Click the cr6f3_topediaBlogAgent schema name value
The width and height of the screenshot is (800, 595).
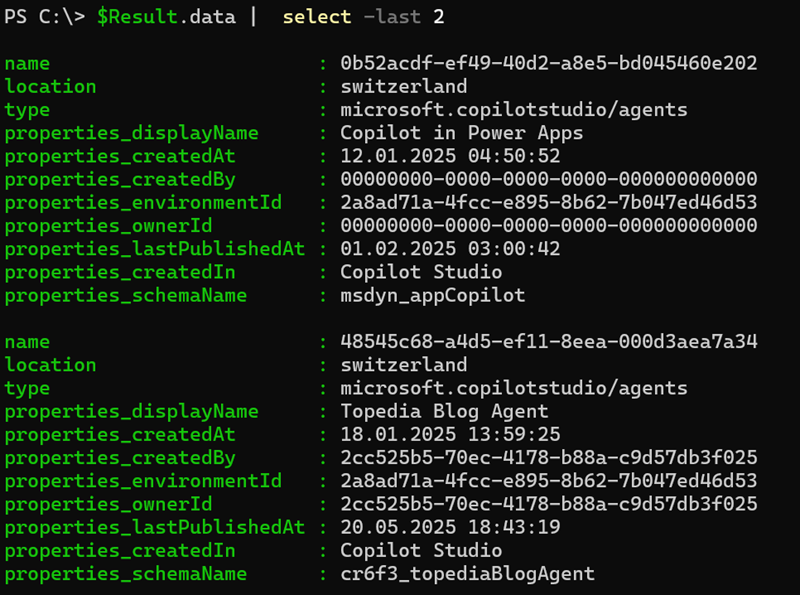[x=467, y=573]
